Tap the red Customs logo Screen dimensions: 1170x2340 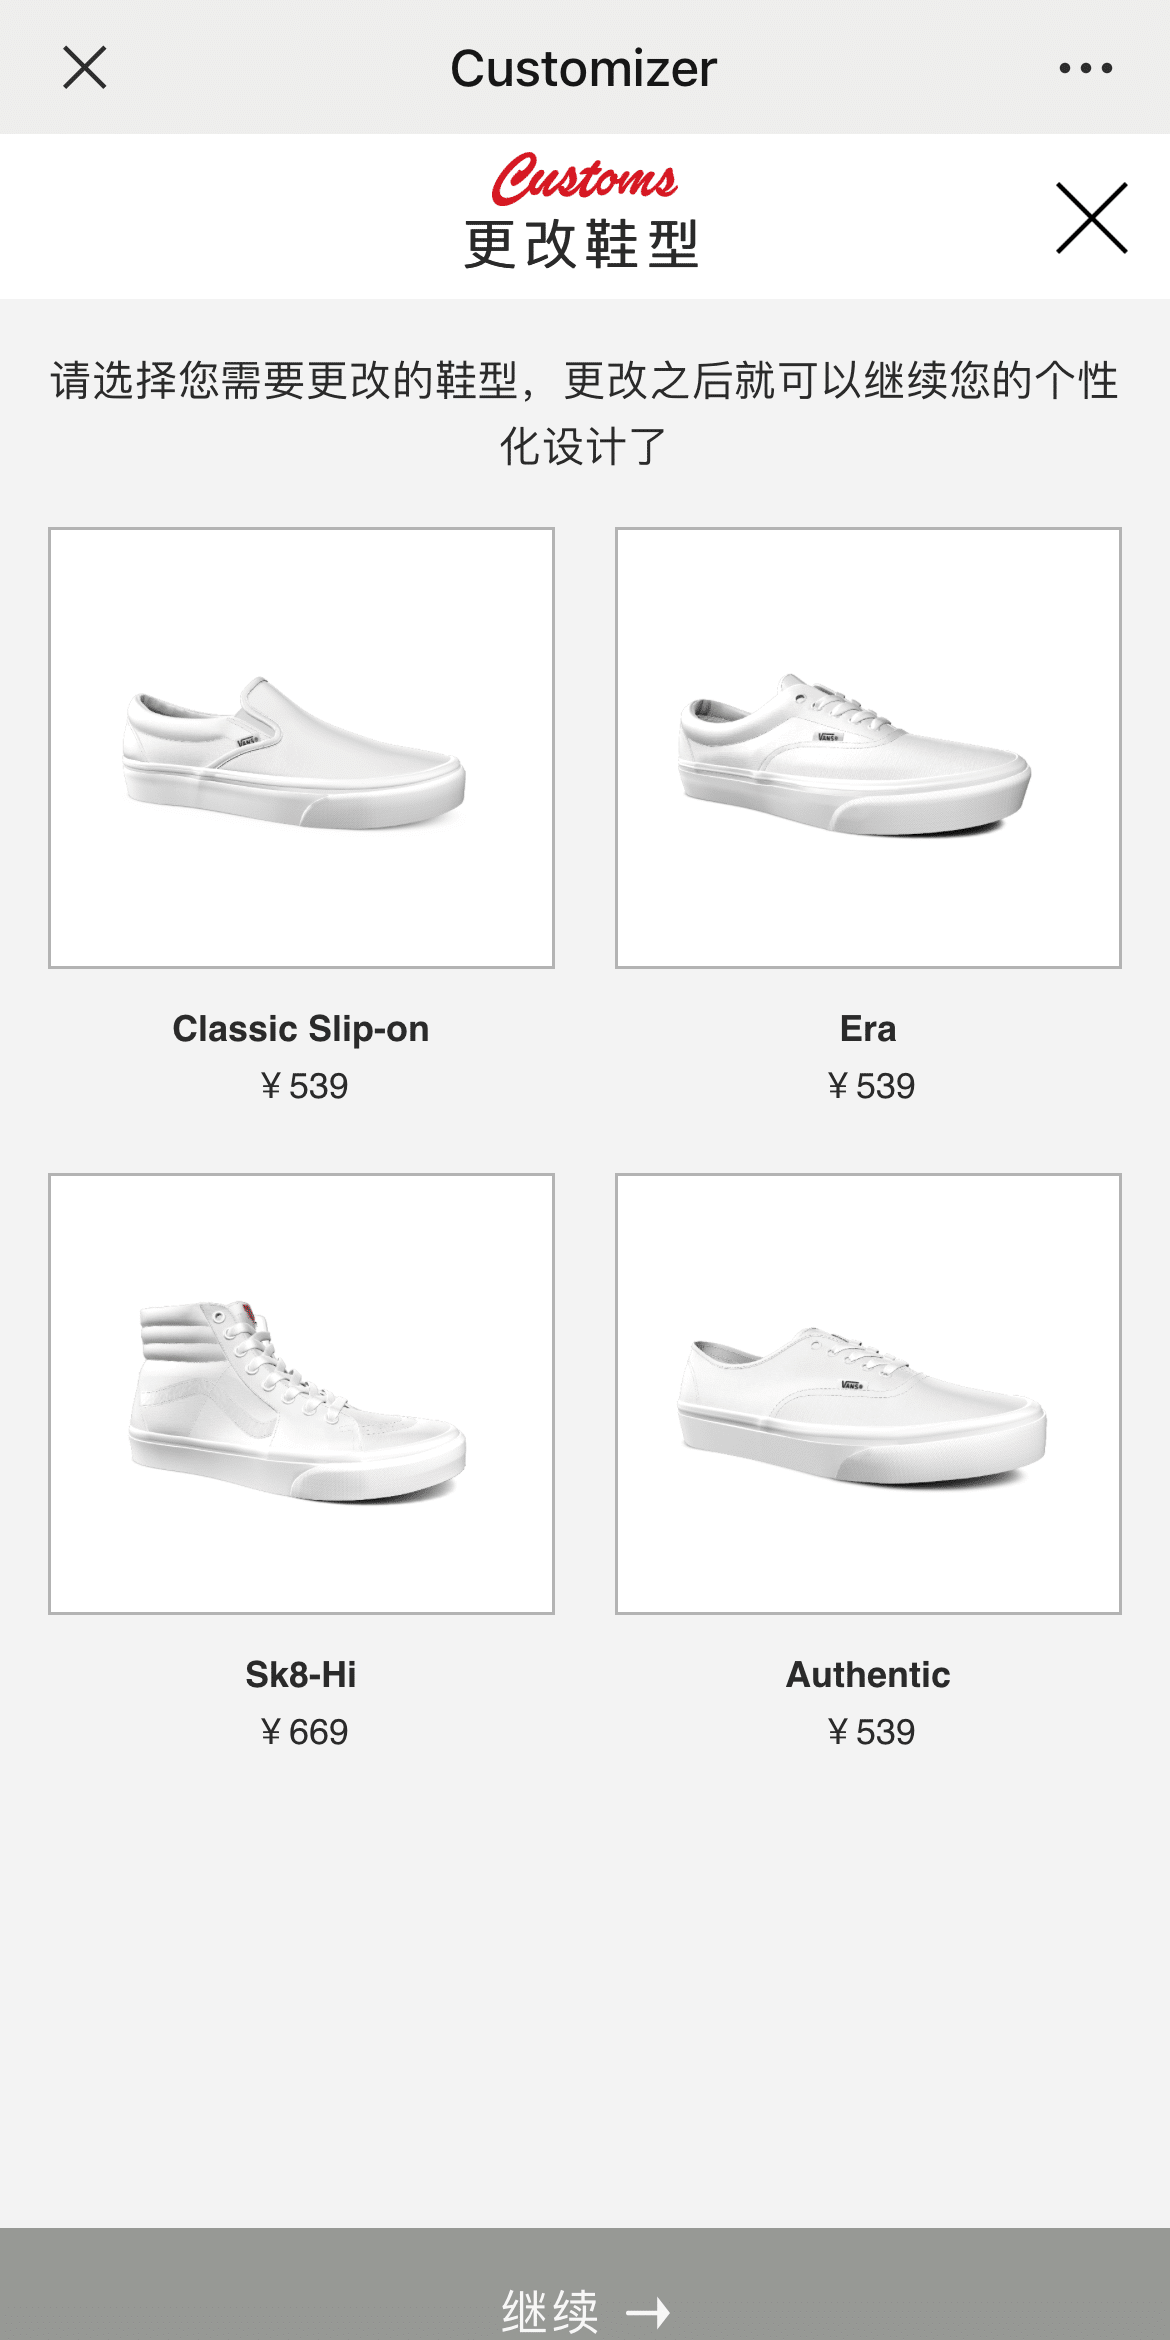584,180
